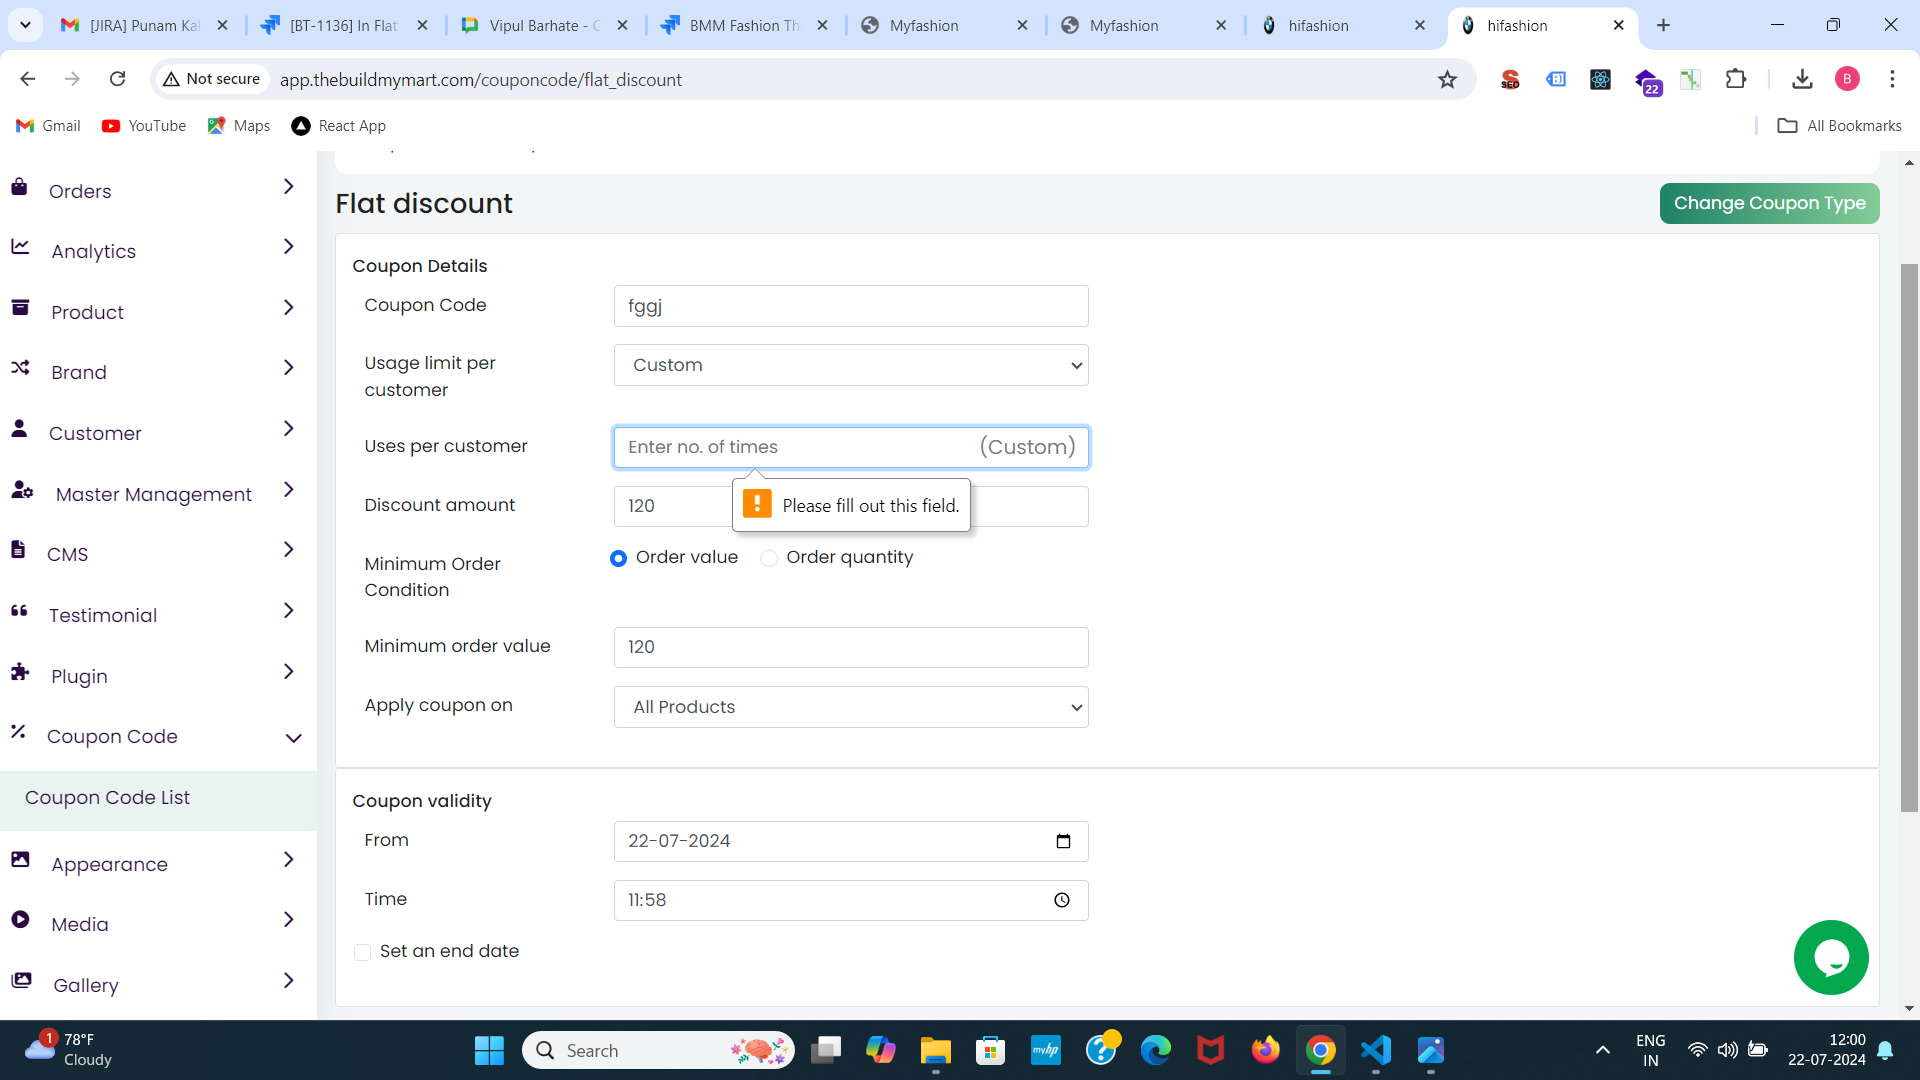Open a new browser tab
The image size is (1920, 1080).
pyautogui.click(x=1663, y=25)
